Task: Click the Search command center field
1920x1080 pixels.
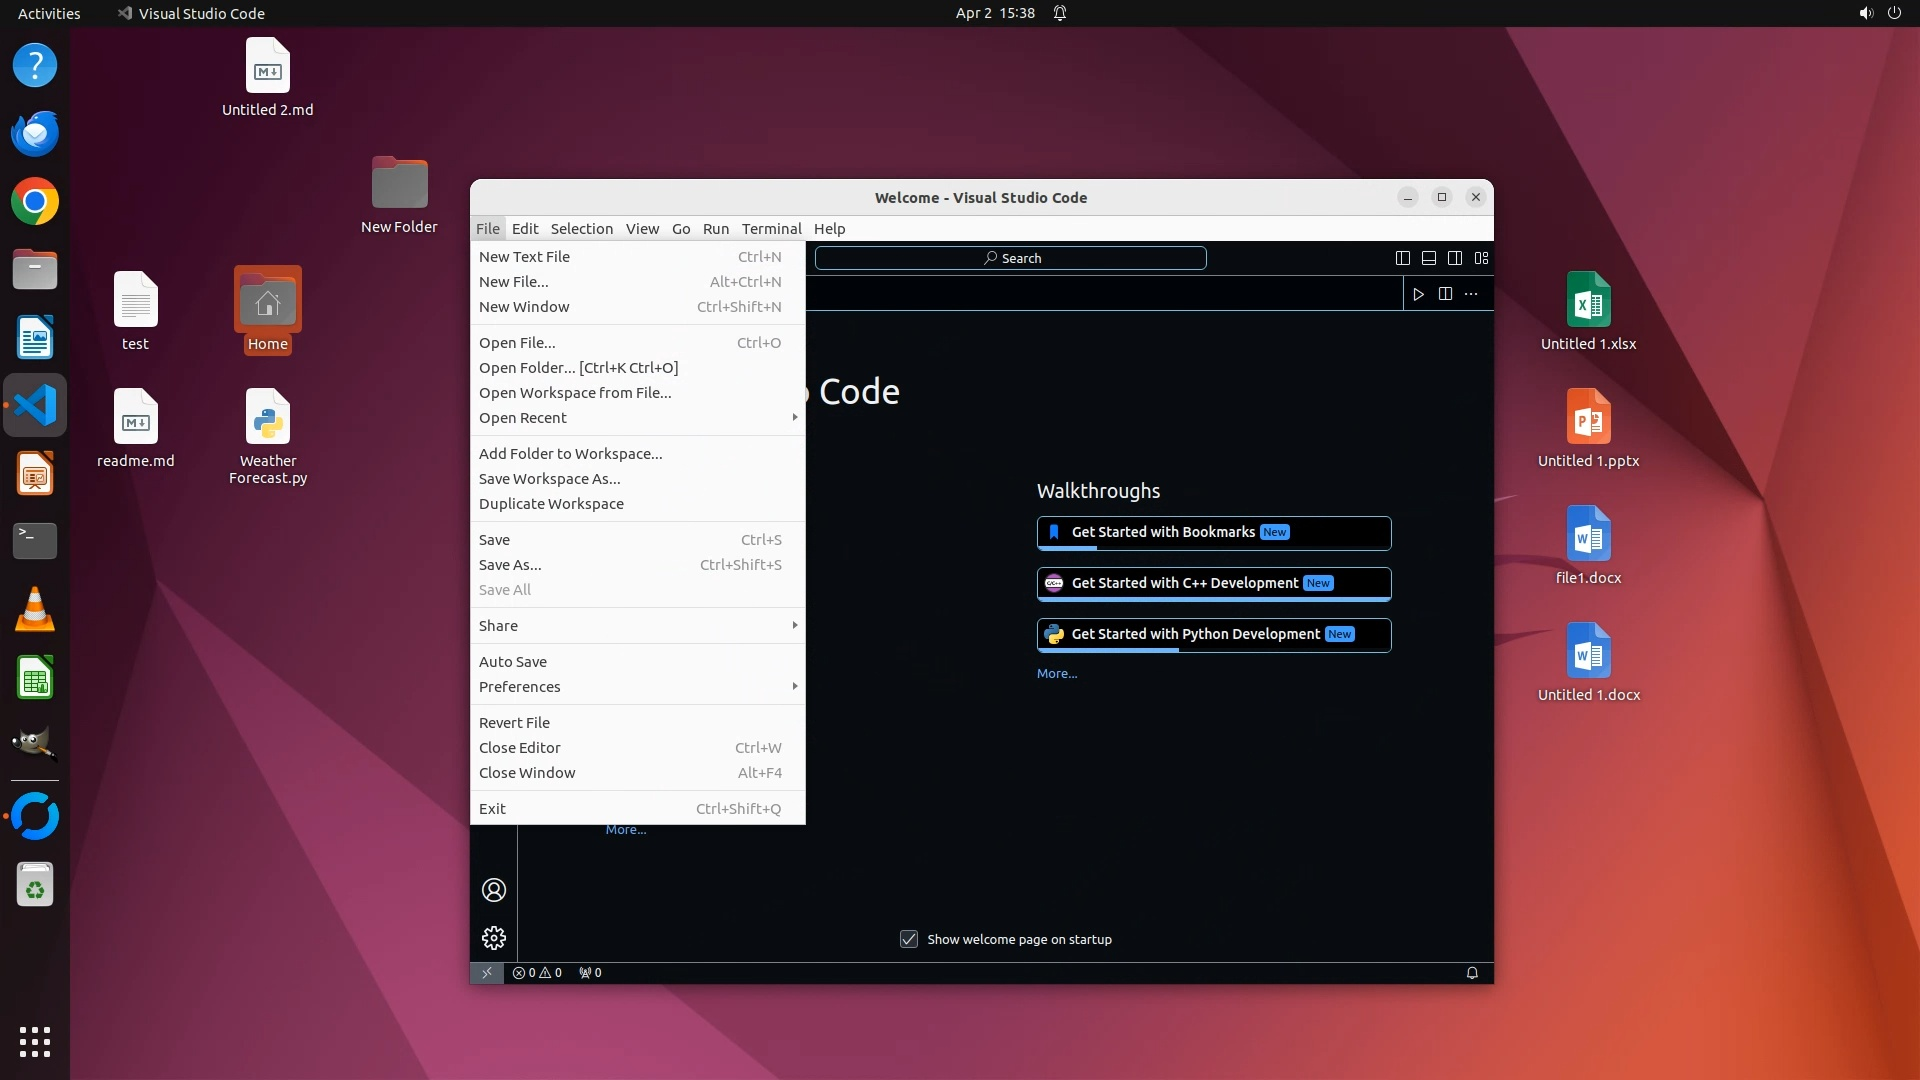Action: pos(1010,258)
